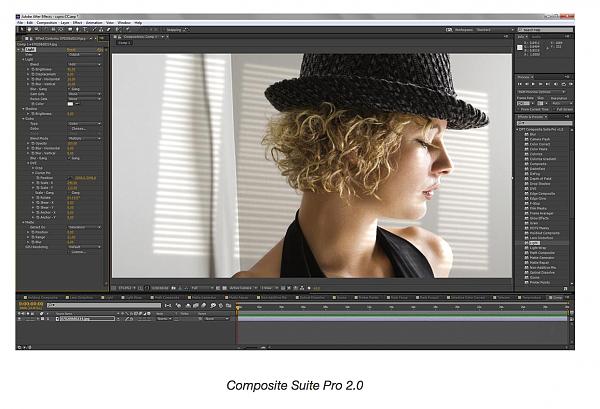The height and width of the screenshot is (409, 600).
Task: Open Blend Mode Multiply dropdown
Action: point(84,138)
